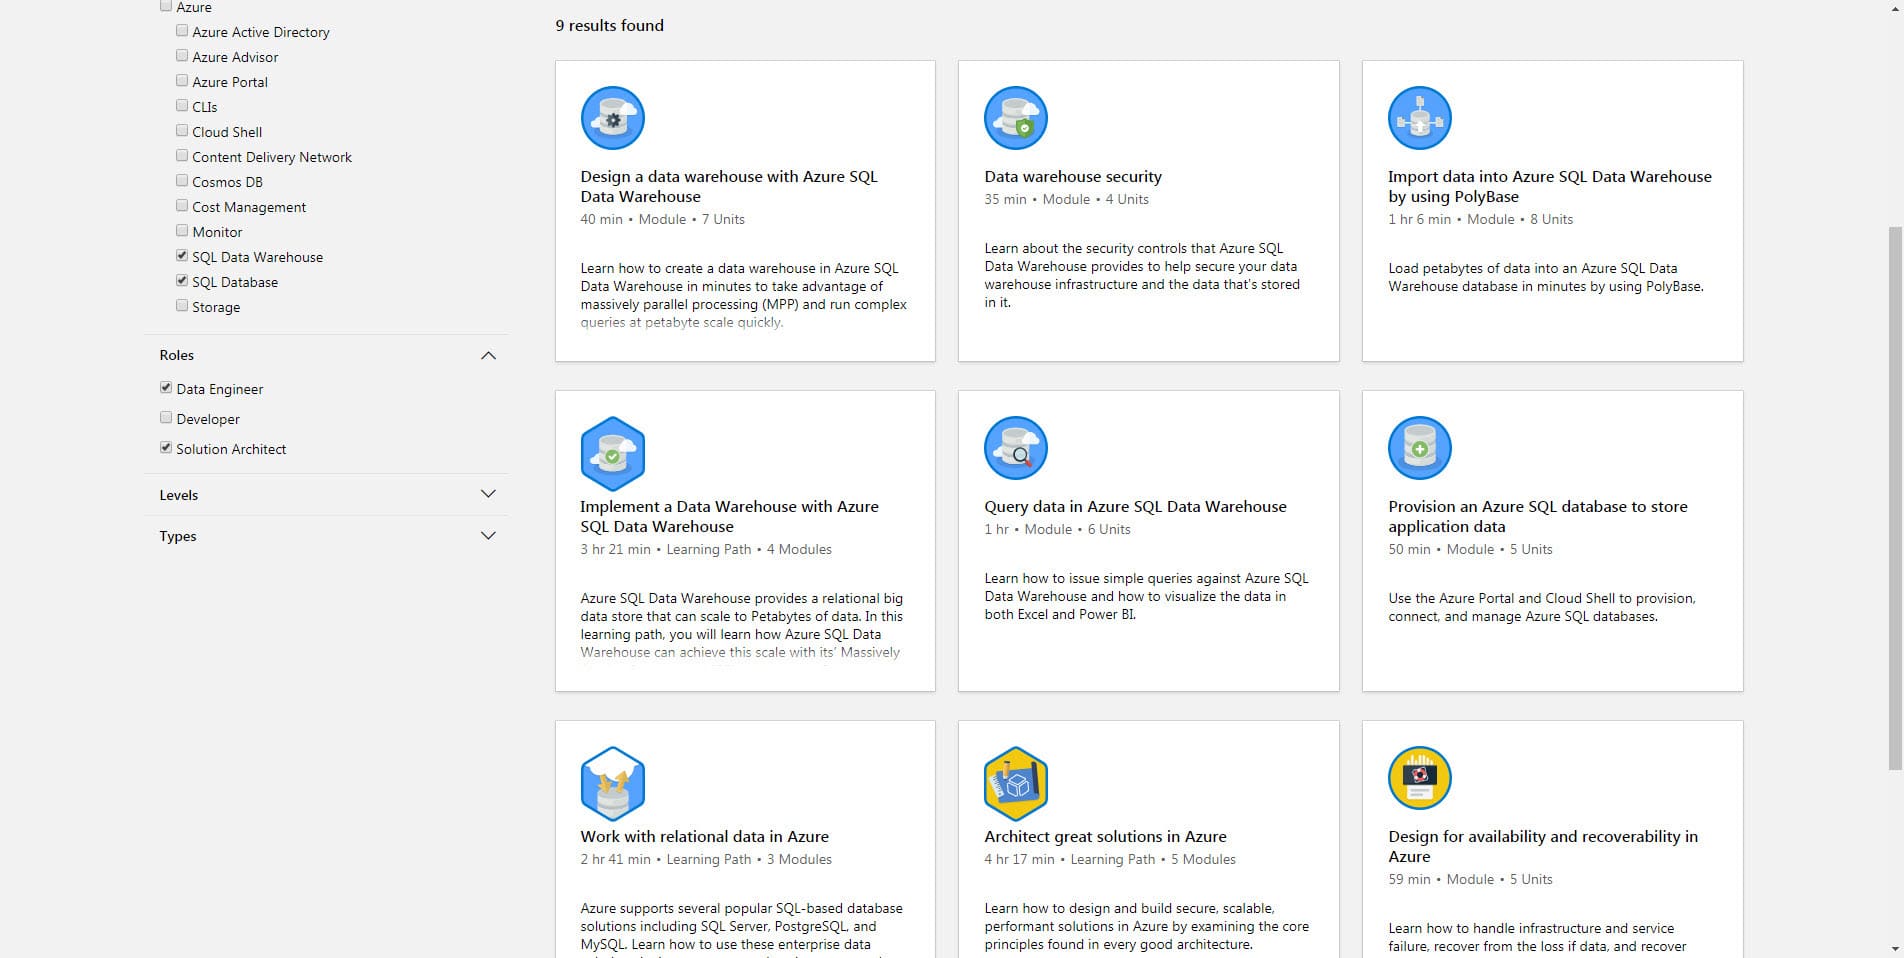This screenshot has height=958, width=1904.
Task: Click the '1 hr 6 min • Module • 8 Units' text
Action: coord(1480,219)
